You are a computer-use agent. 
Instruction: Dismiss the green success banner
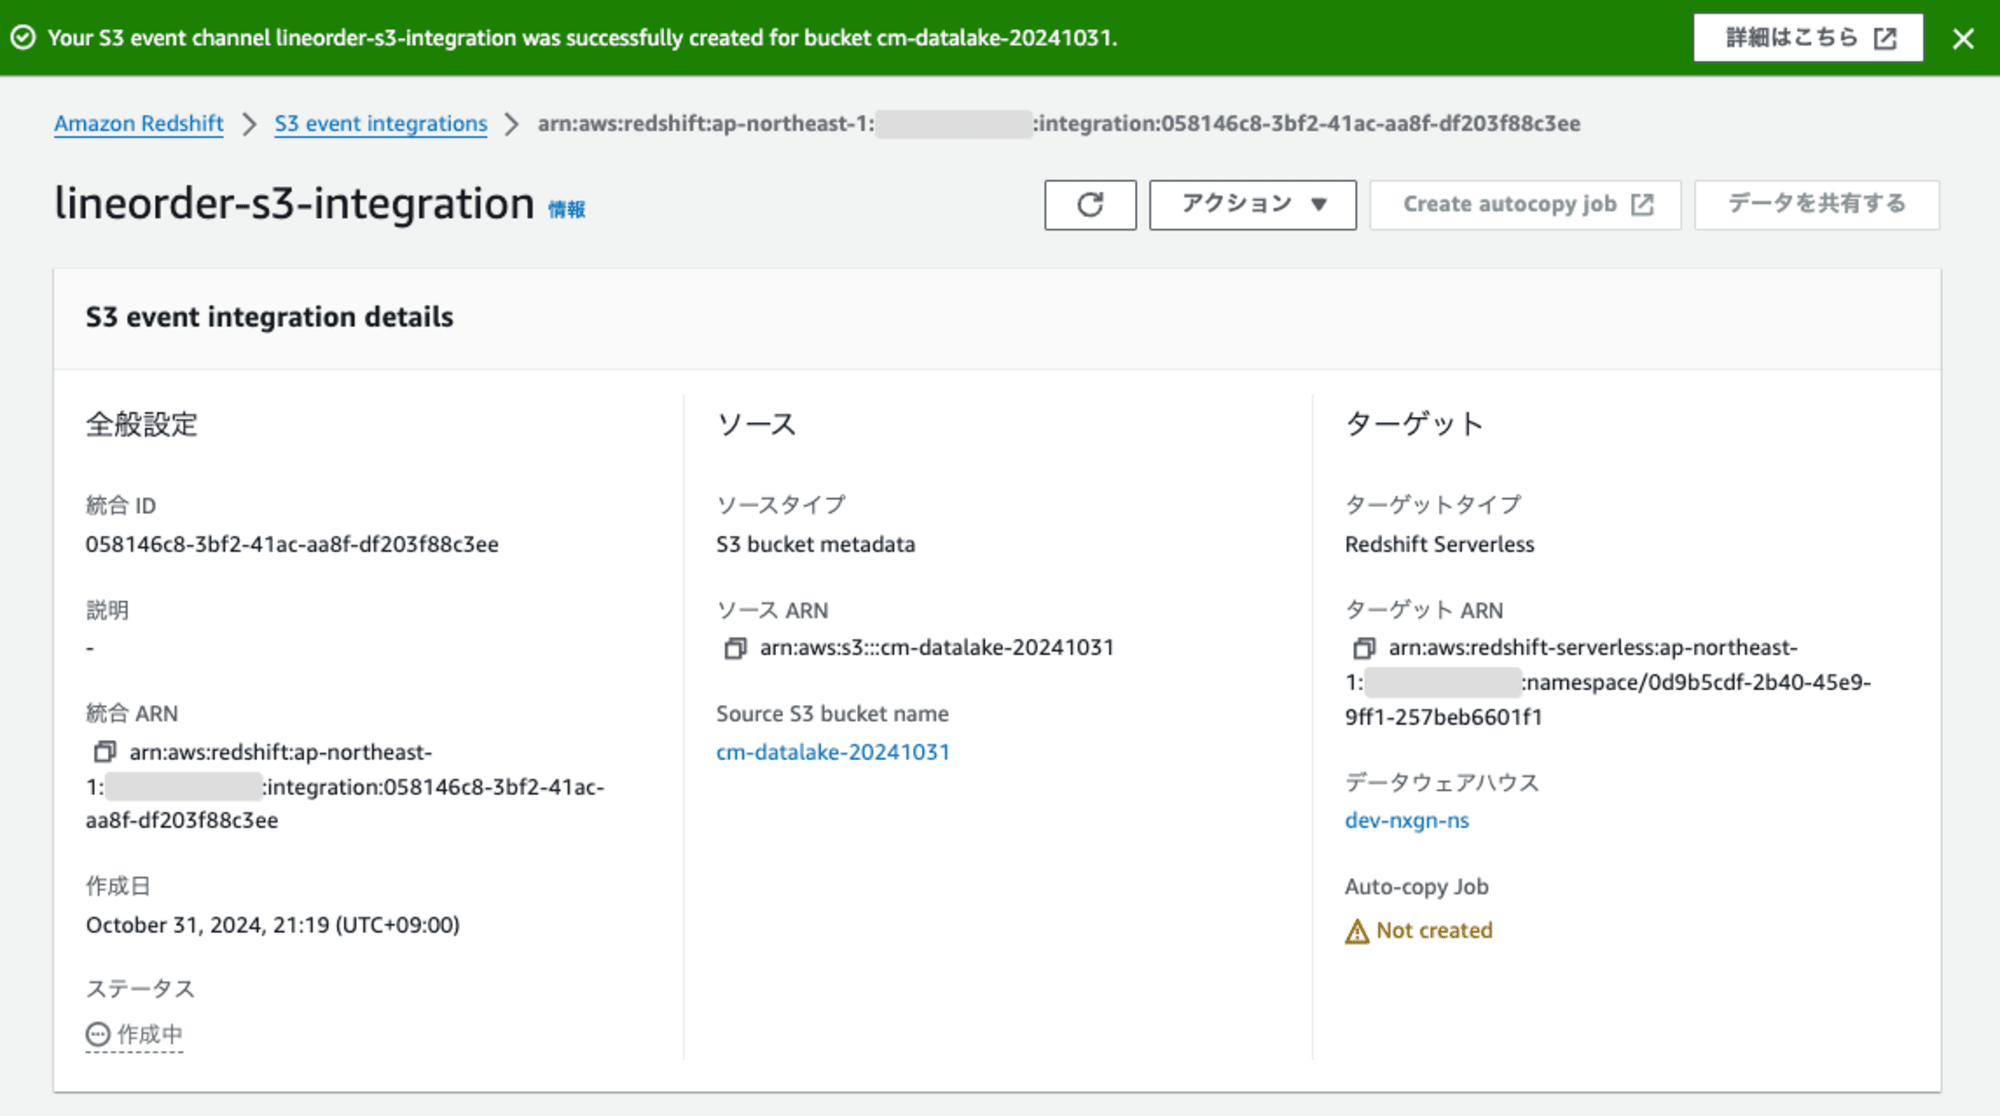pos(1963,38)
